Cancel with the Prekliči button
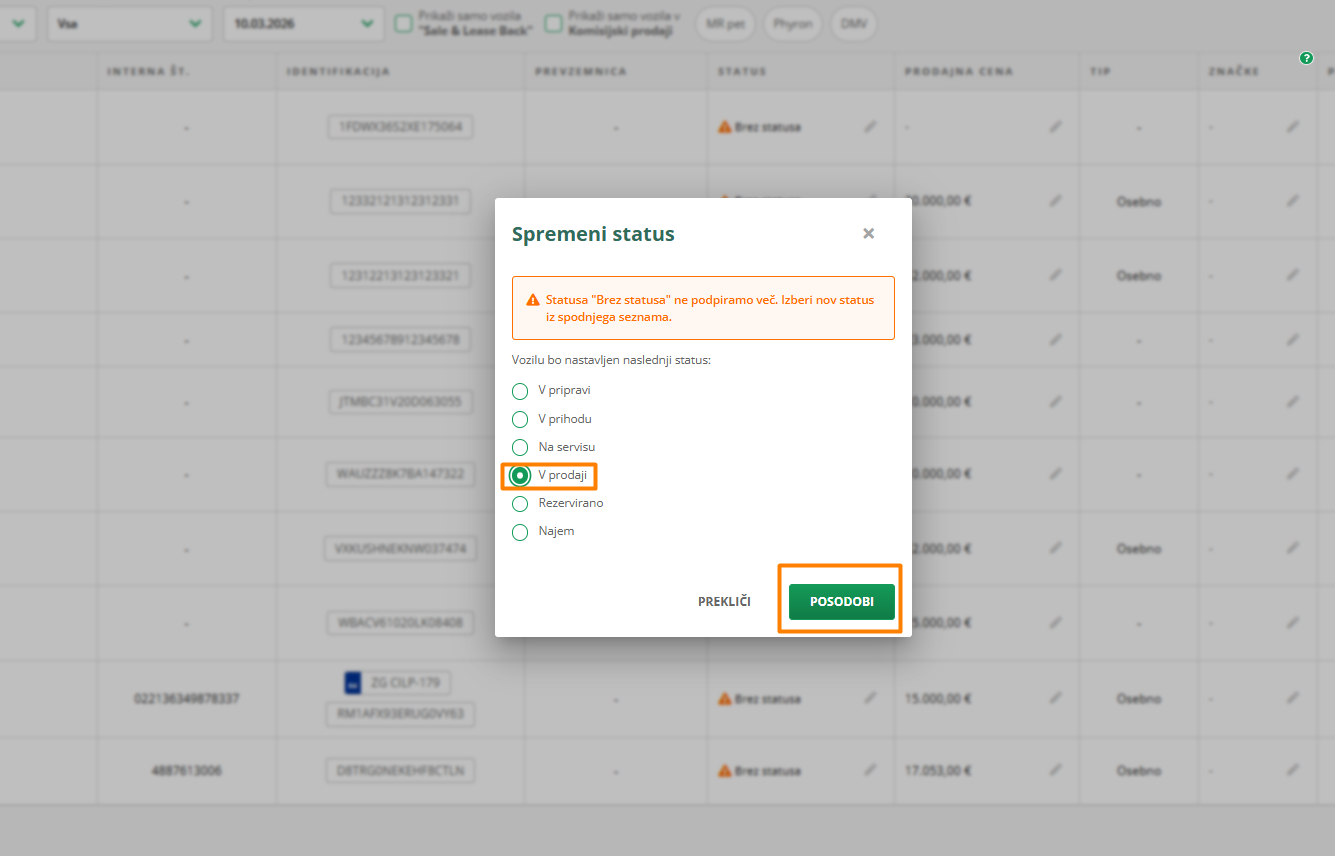The width and height of the screenshot is (1335, 856). tap(724, 602)
